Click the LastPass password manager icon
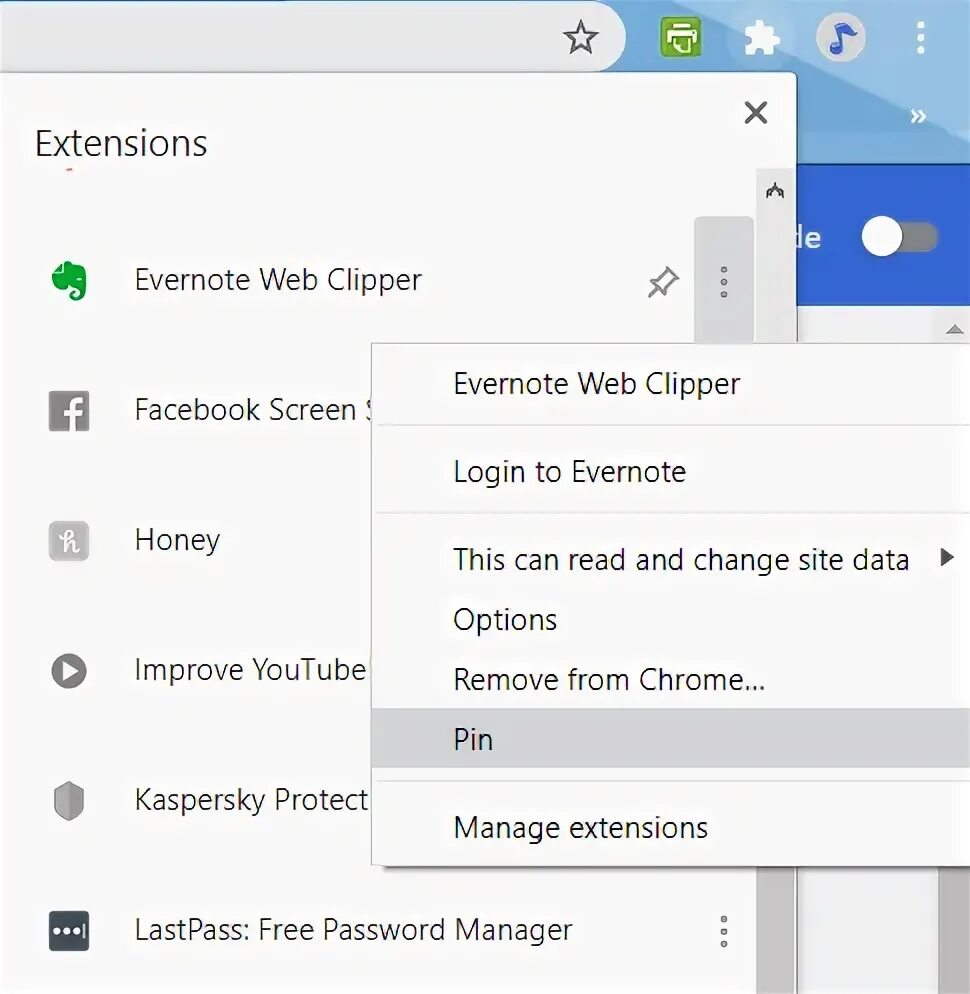Viewport: 970px width, 994px height. tap(69, 931)
